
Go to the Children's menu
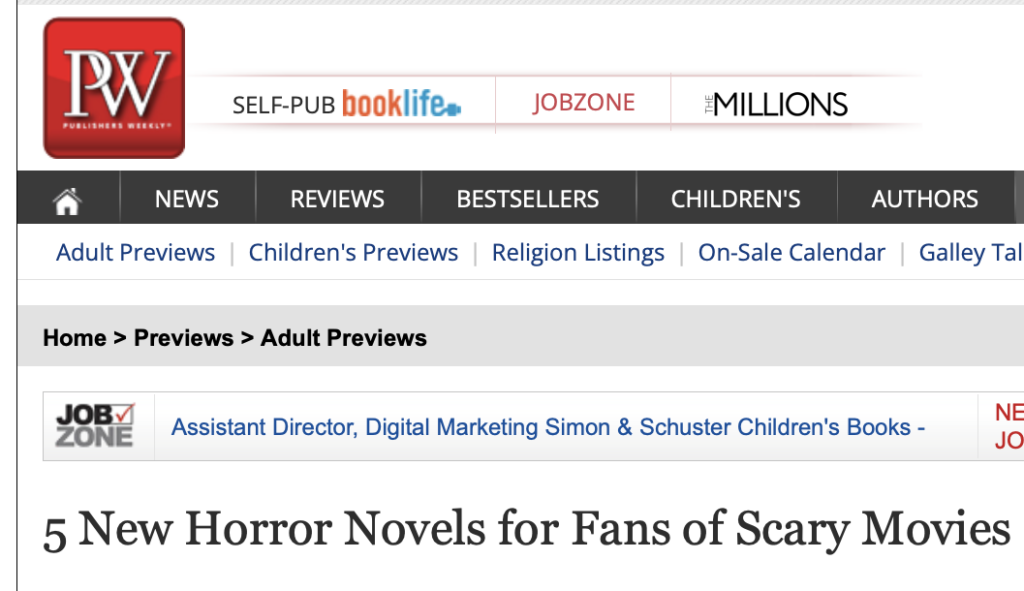click(735, 199)
